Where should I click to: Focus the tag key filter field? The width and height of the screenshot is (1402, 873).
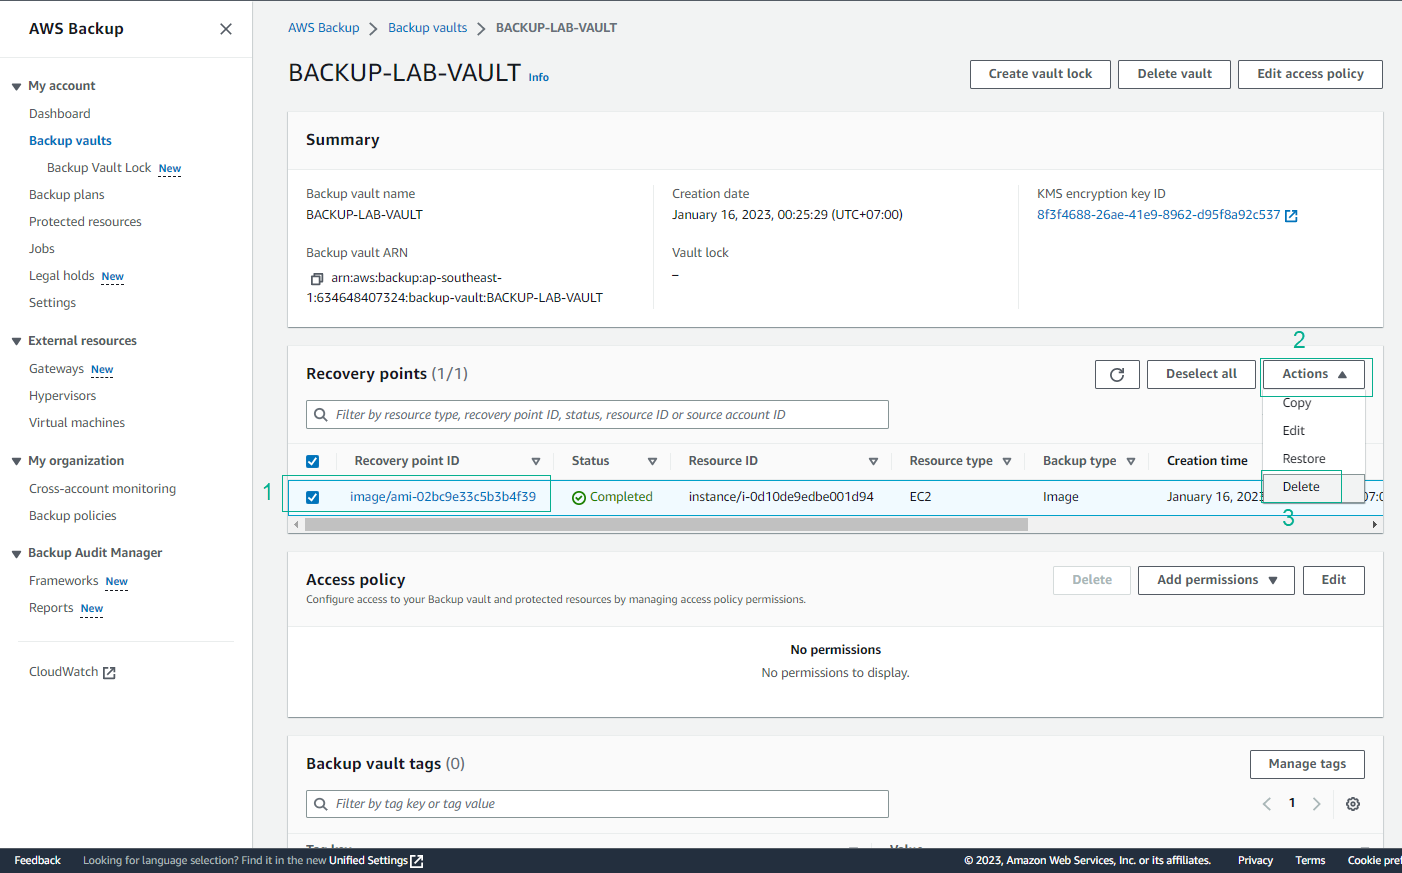click(597, 804)
